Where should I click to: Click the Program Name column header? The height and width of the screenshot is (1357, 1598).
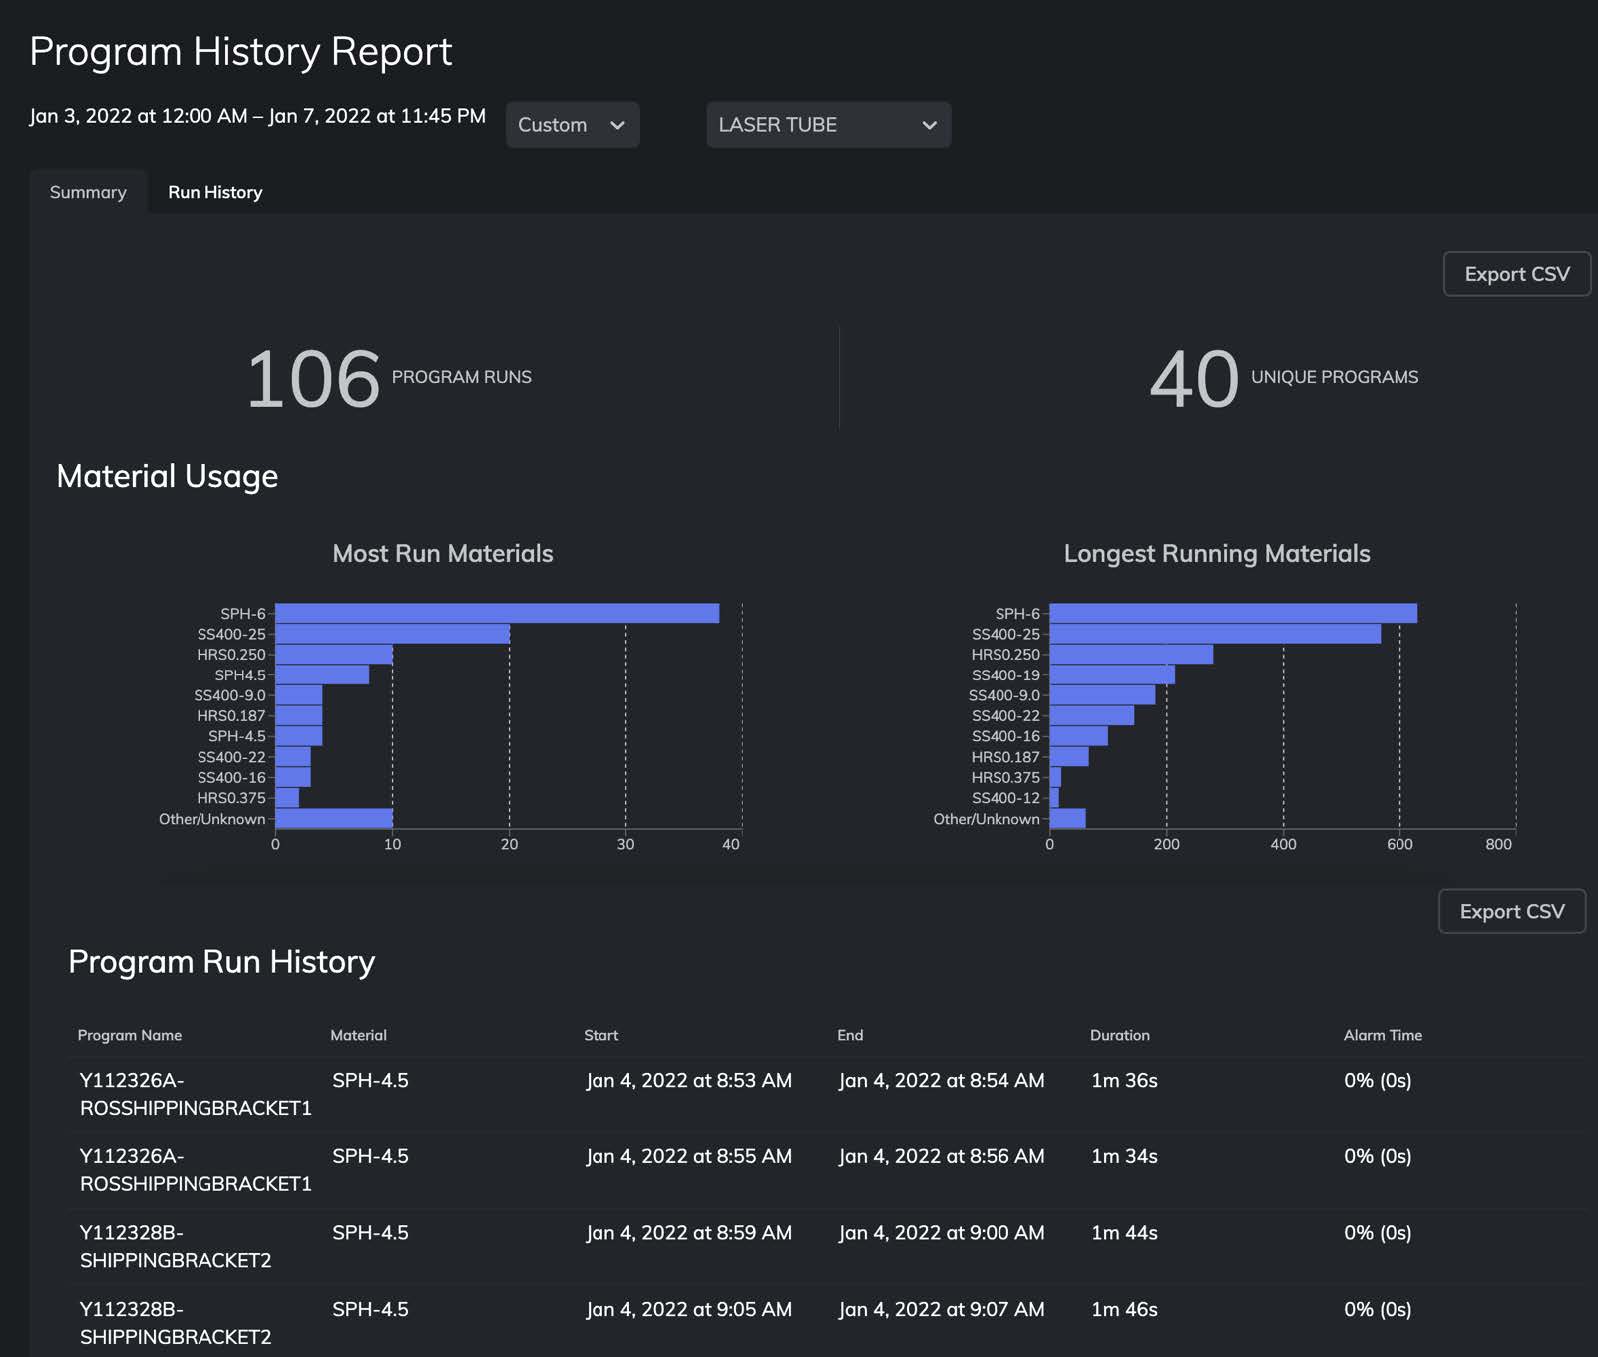(x=130, y=1035)
